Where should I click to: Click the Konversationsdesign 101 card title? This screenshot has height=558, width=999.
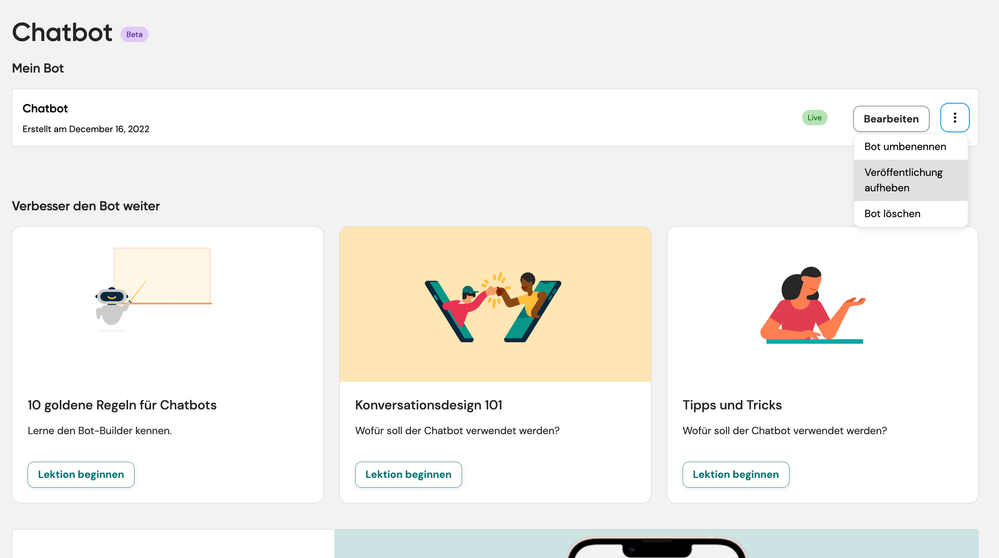tap(429, 405)
